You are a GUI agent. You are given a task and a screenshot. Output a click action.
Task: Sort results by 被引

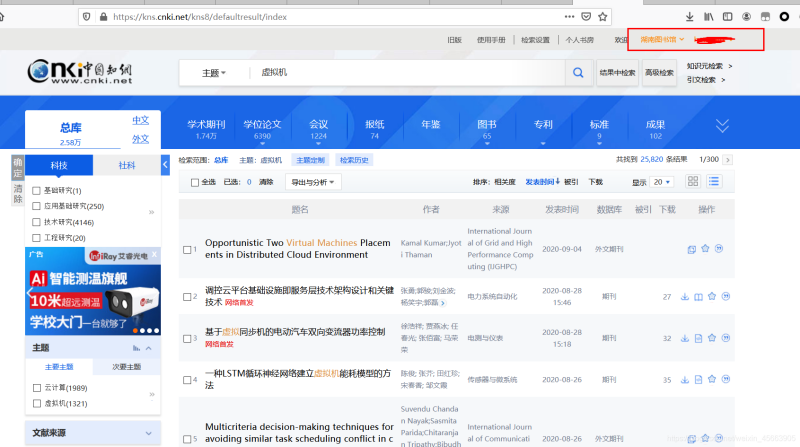(571, 182)
